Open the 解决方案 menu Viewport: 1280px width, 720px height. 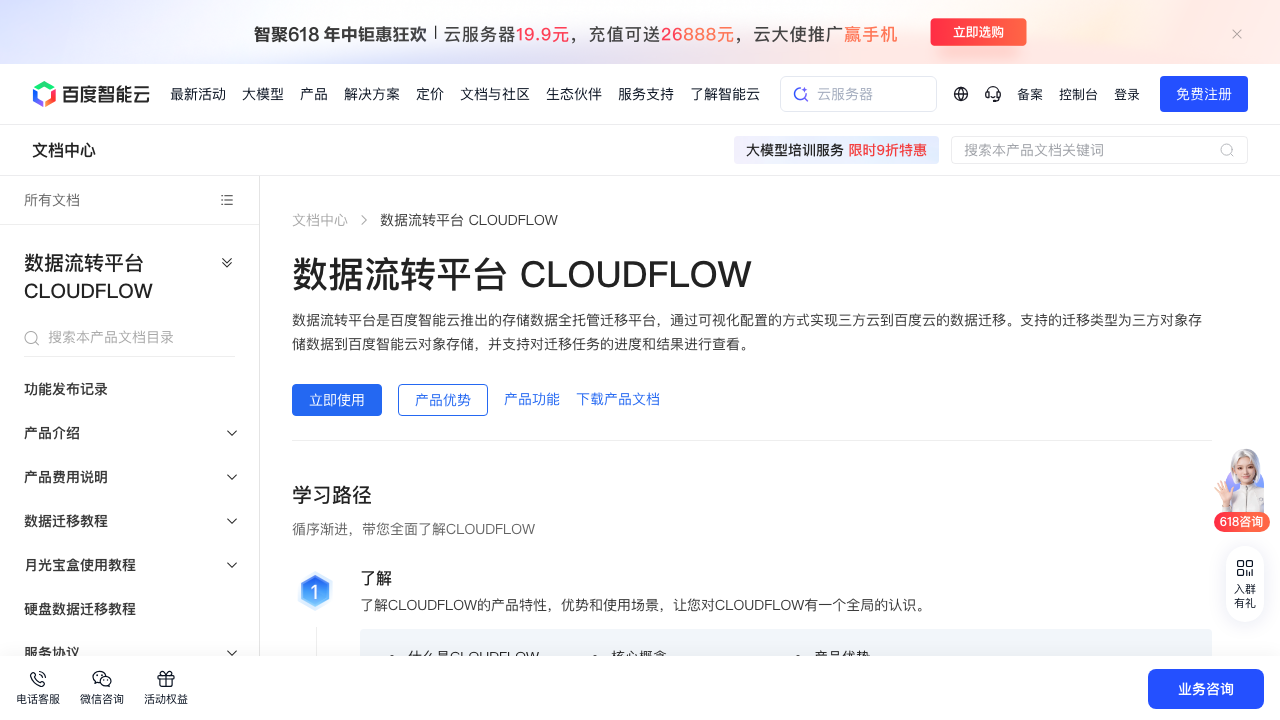pyautogui.click(x=372, y=94)
